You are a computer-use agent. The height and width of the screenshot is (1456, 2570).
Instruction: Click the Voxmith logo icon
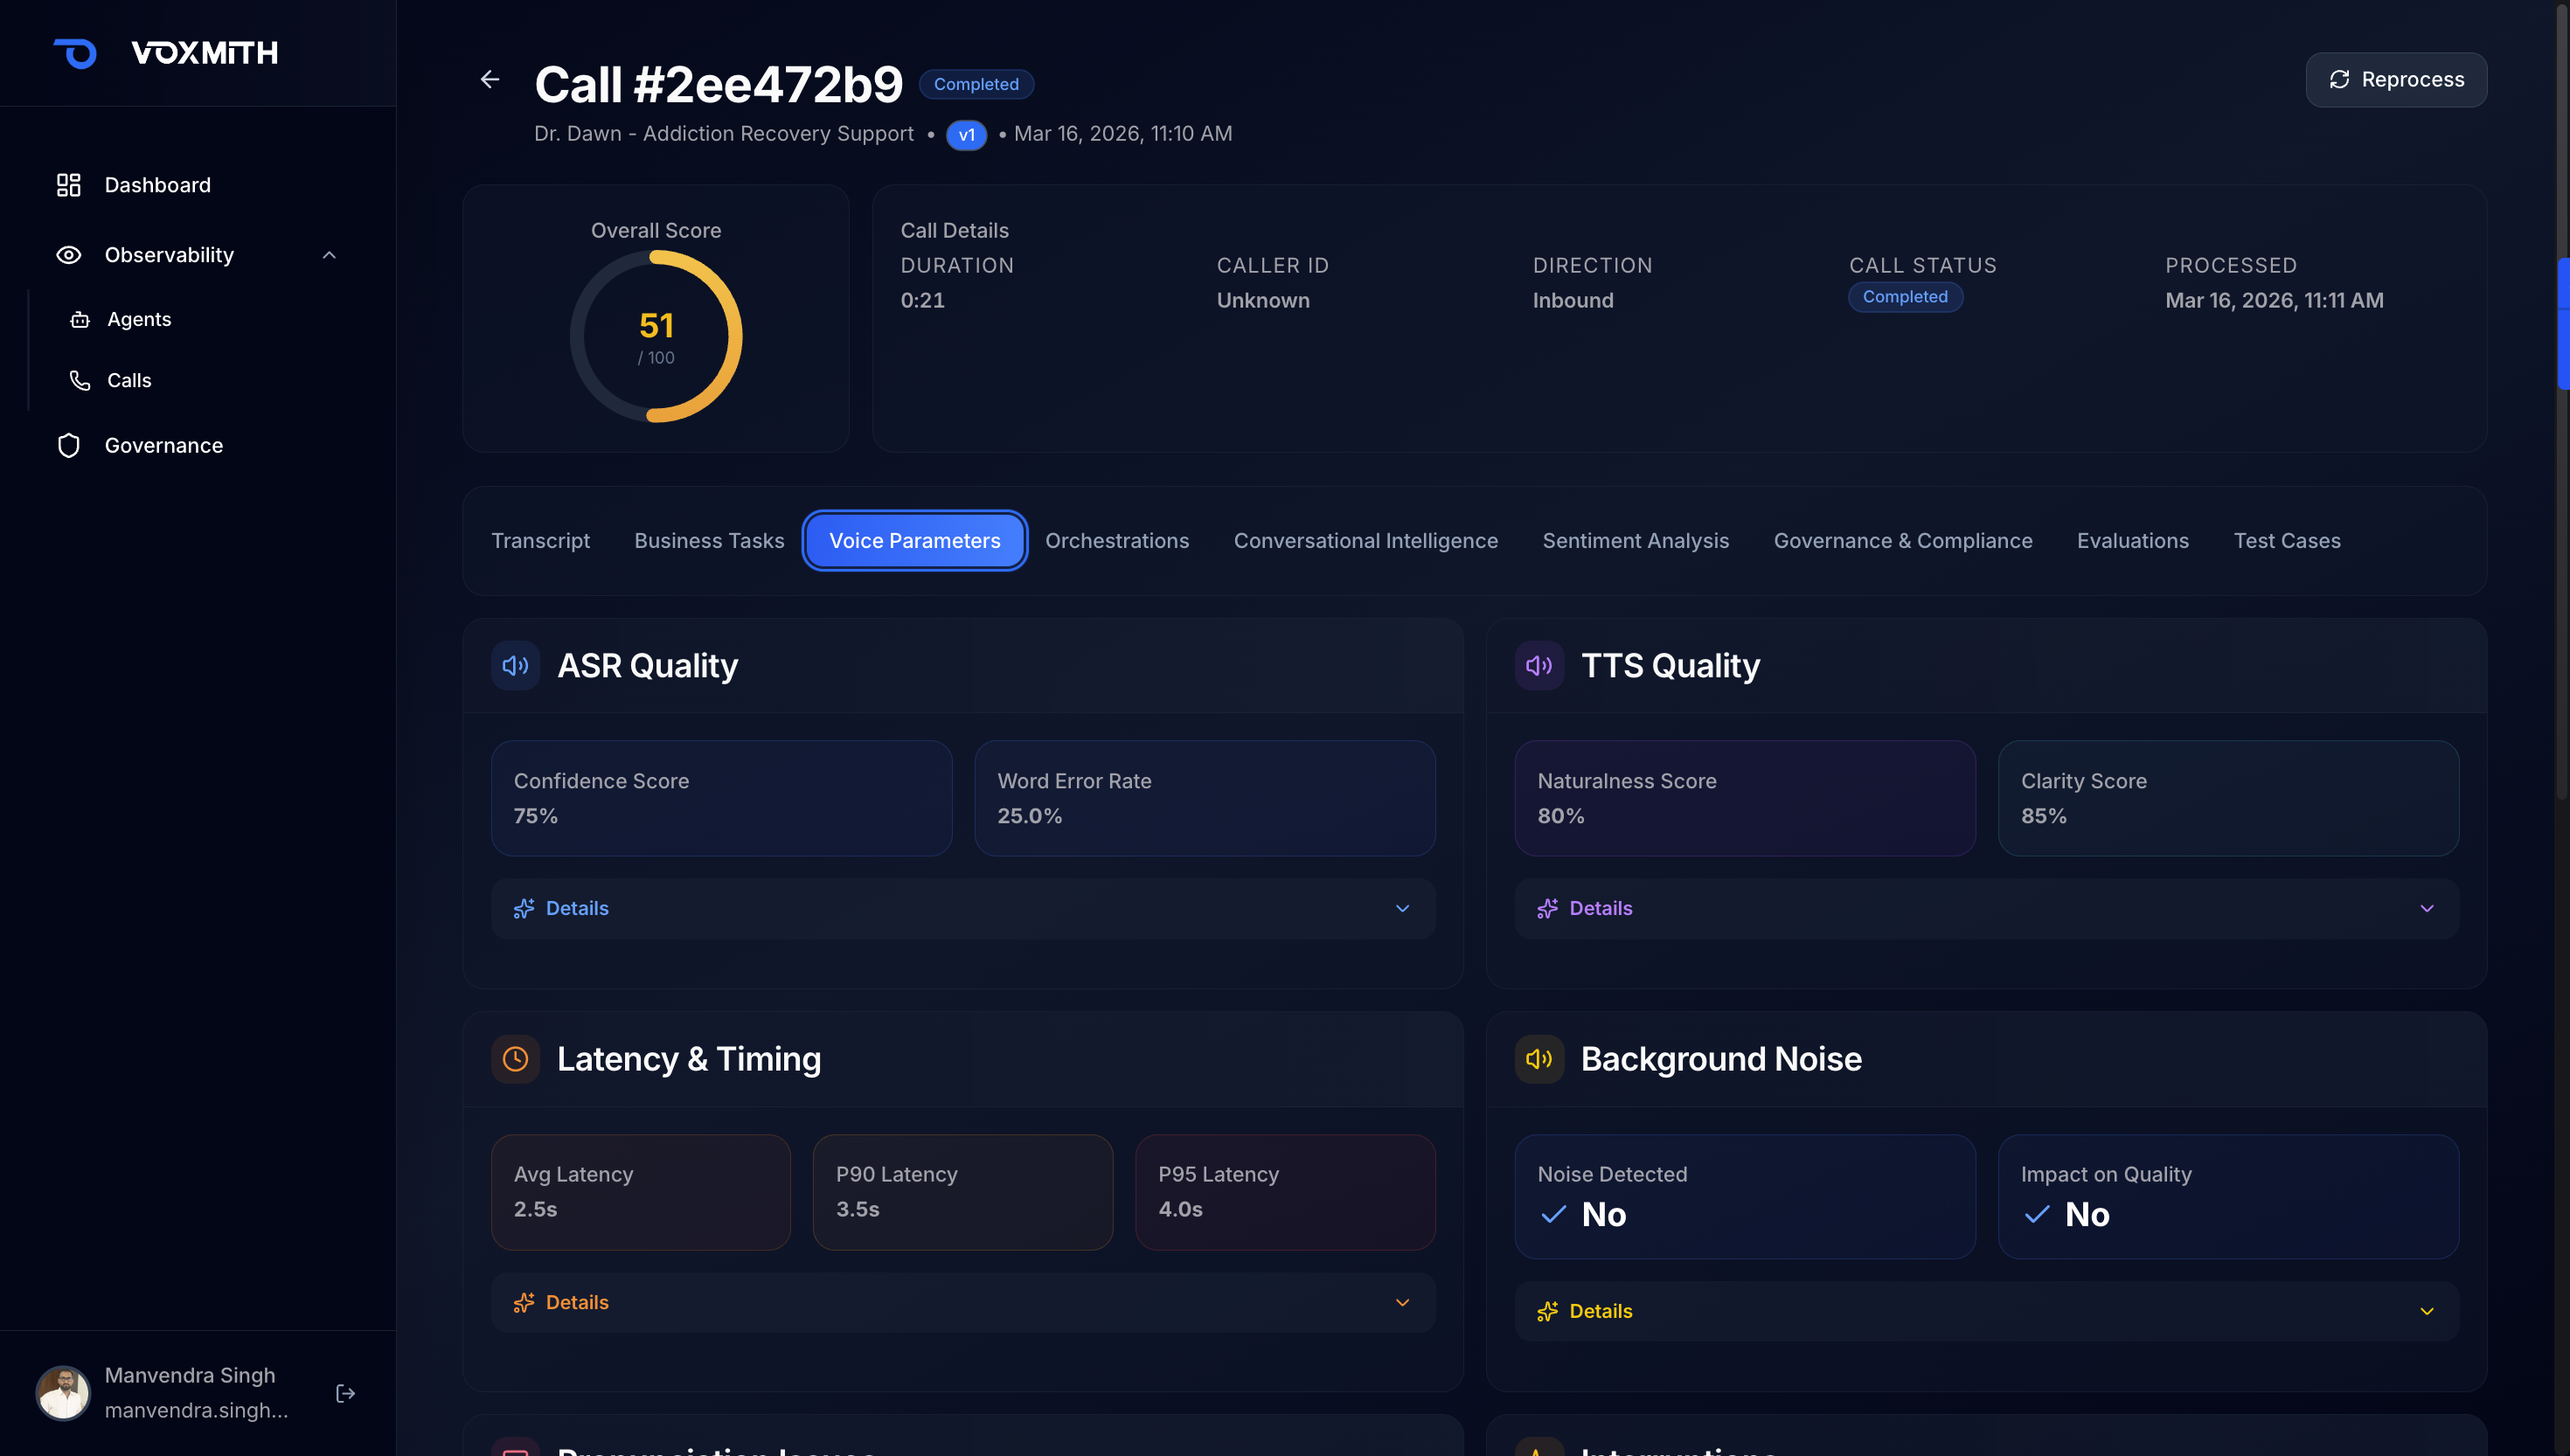(76, 53)
